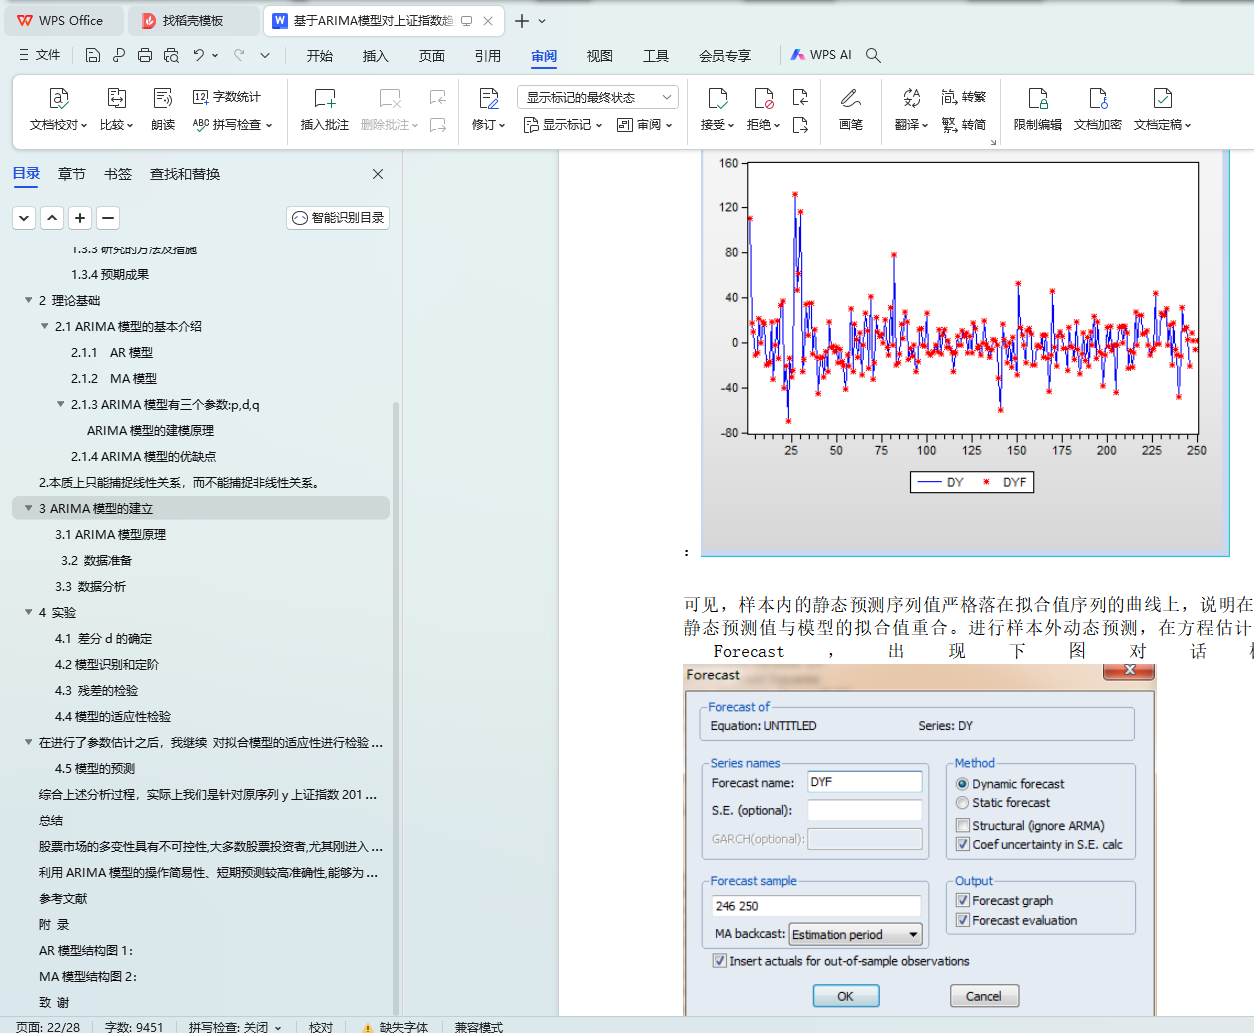
Task: Click the Redo arrow icon
Action: 239,55
